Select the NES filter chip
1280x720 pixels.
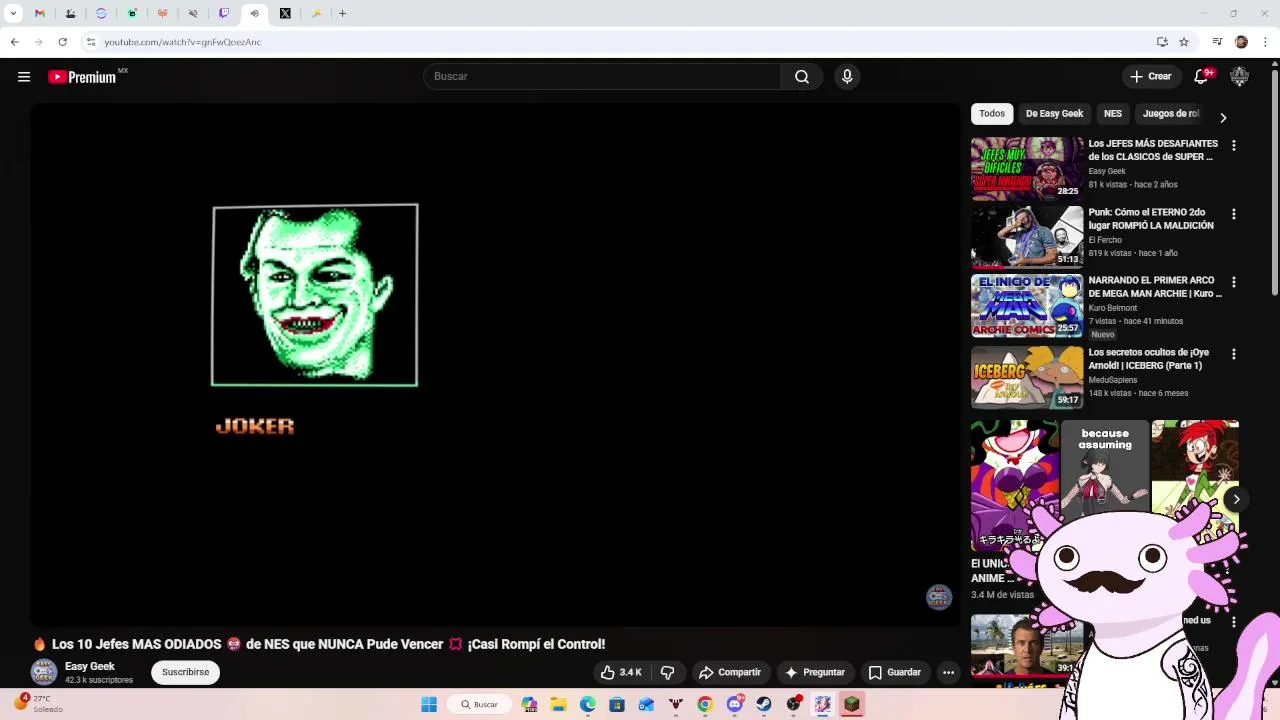pos(1113,114)
